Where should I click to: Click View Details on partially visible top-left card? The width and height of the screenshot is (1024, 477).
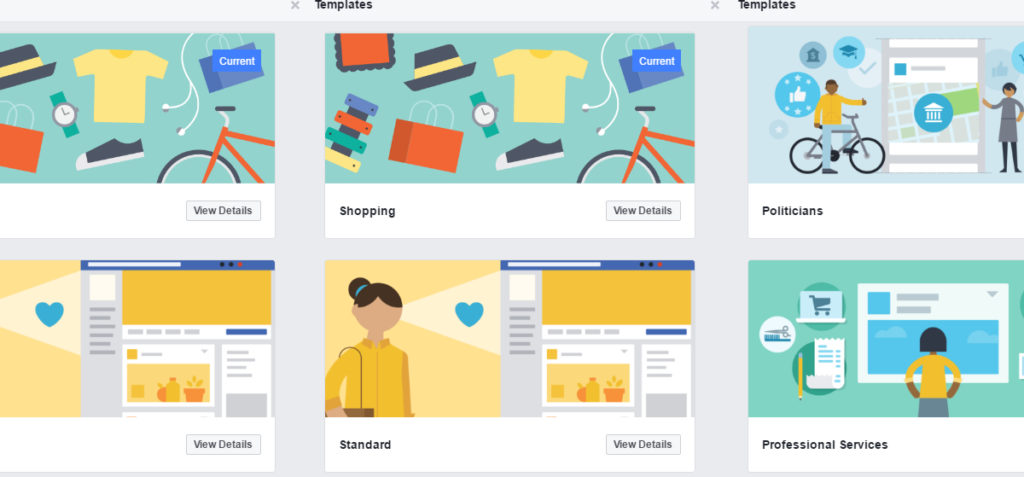click(x=223, y=210)
